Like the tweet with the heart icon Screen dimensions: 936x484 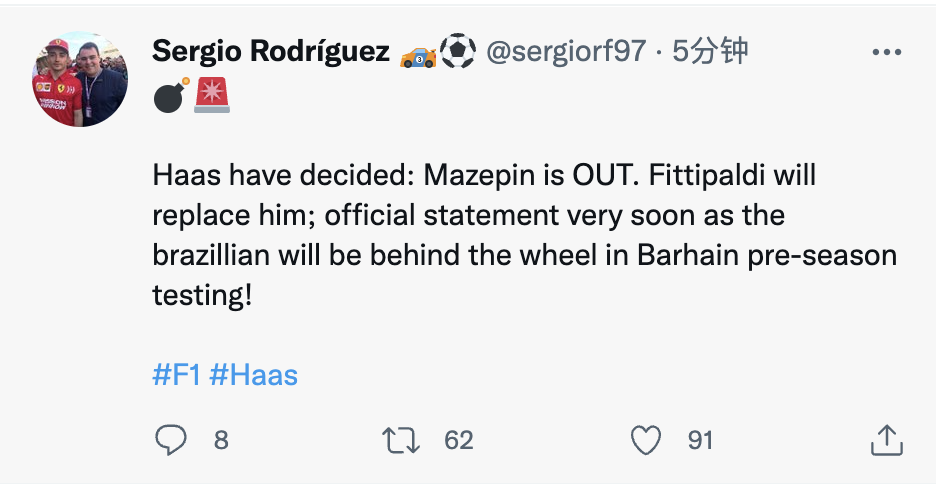coord(647,440)
